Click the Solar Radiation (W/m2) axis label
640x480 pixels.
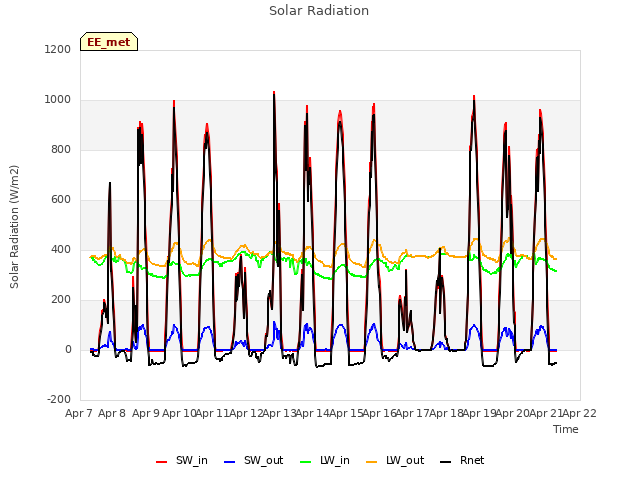[x=14, y=227]
